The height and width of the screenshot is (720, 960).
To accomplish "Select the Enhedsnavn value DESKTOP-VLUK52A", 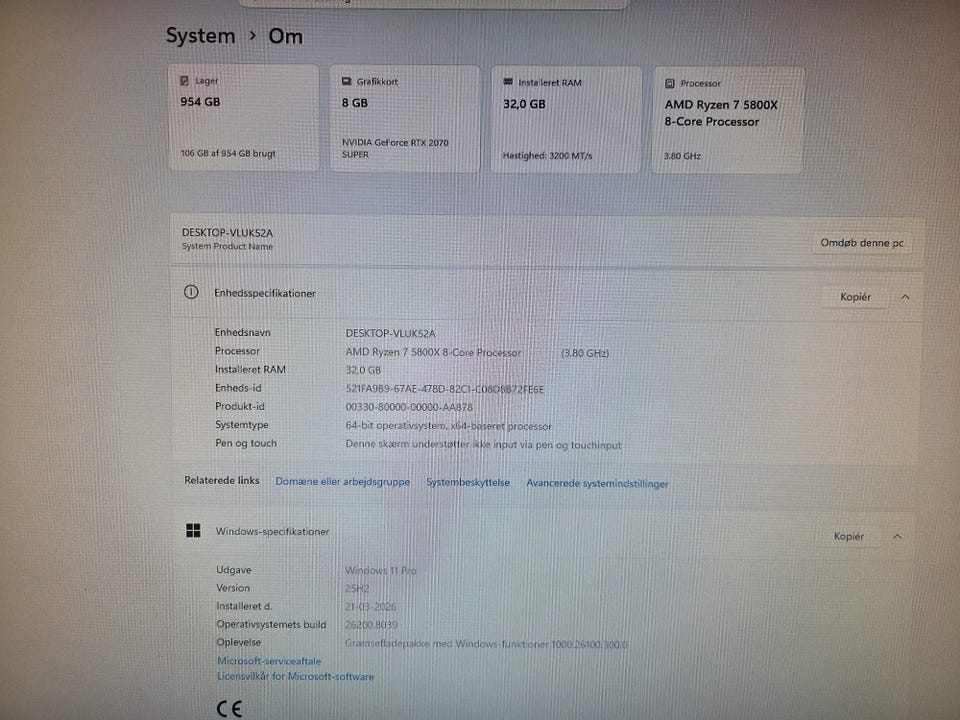I will pyautogui.click(x=391, y=334).
